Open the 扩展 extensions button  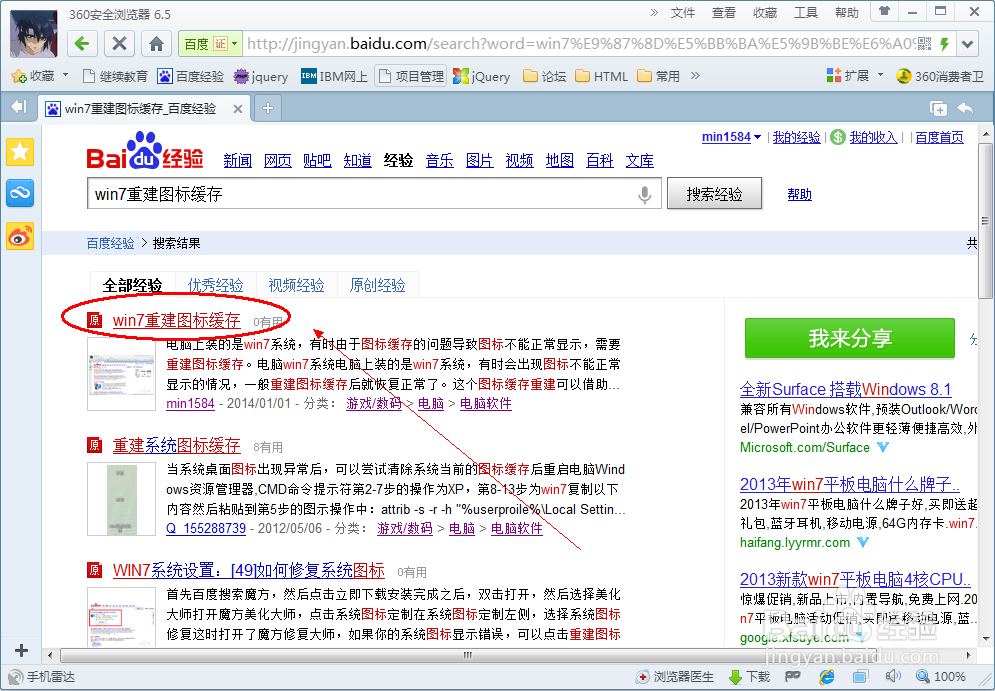(x=848, y=76)
